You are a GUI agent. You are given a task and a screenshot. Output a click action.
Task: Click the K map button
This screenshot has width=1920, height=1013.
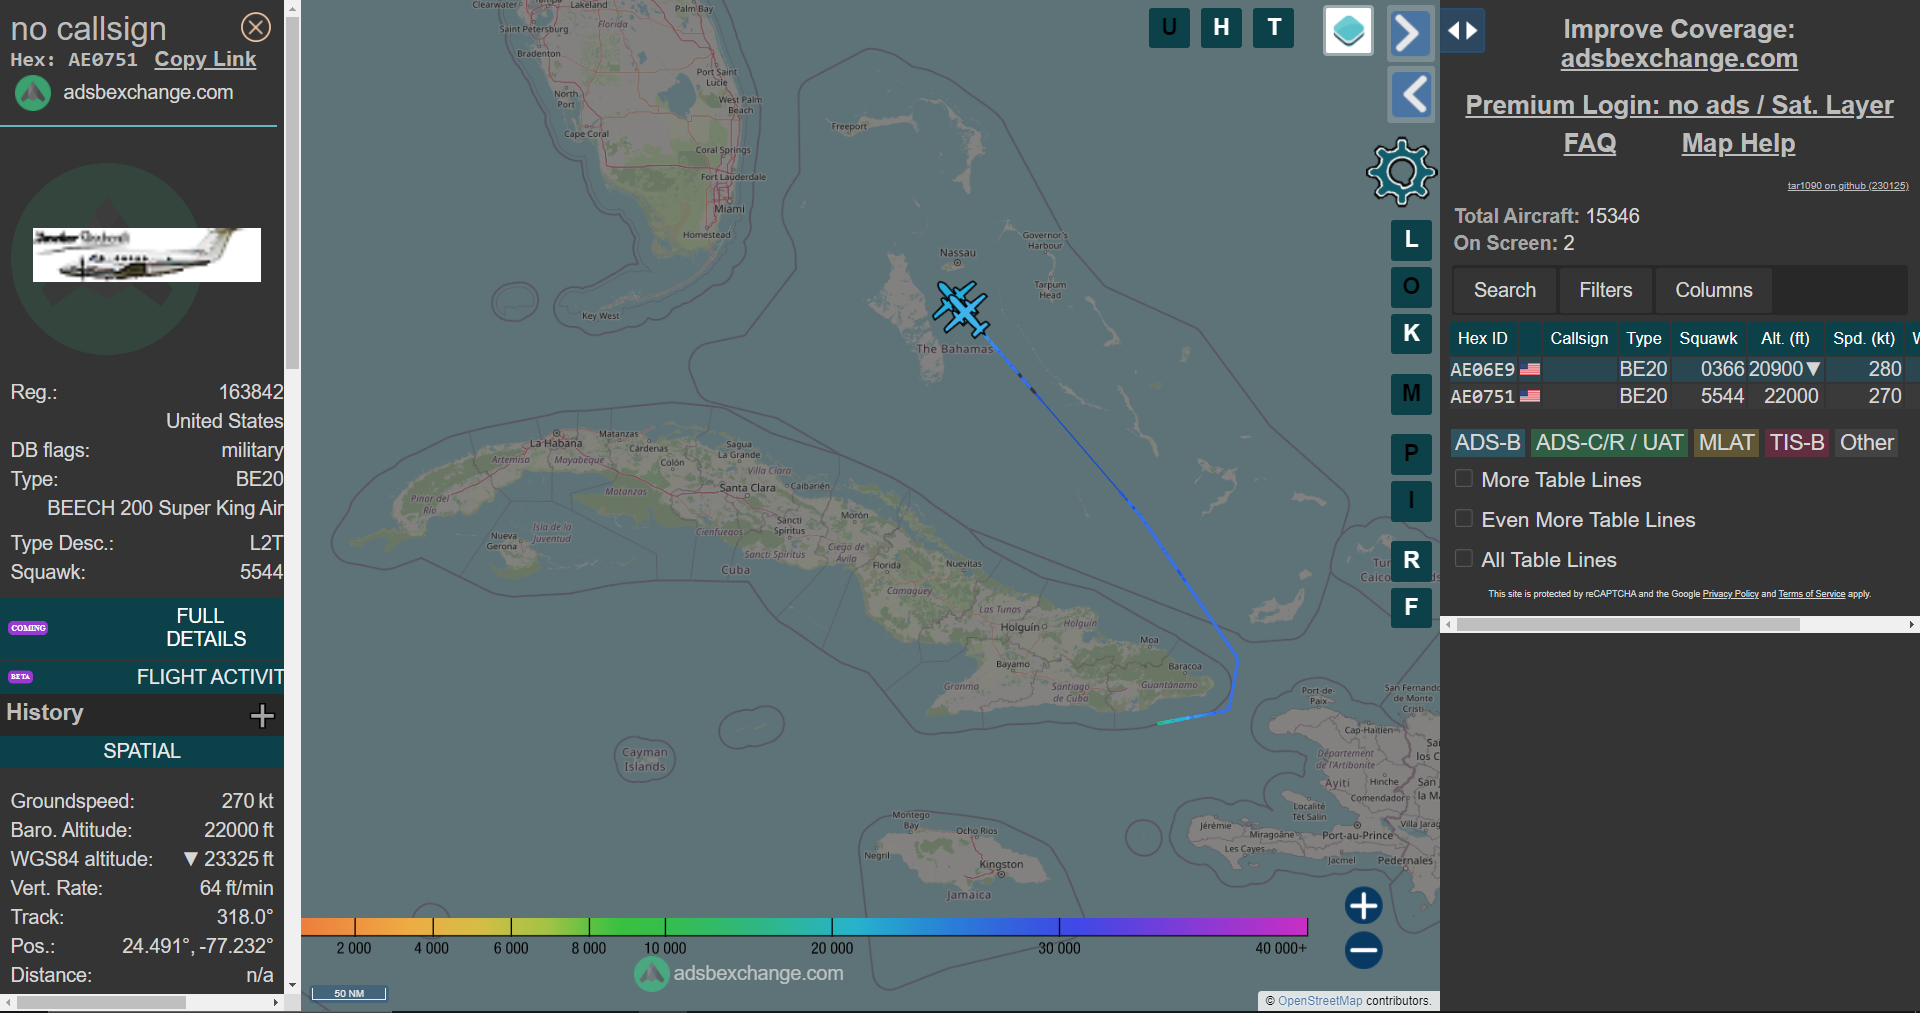tap(1411, 334)
